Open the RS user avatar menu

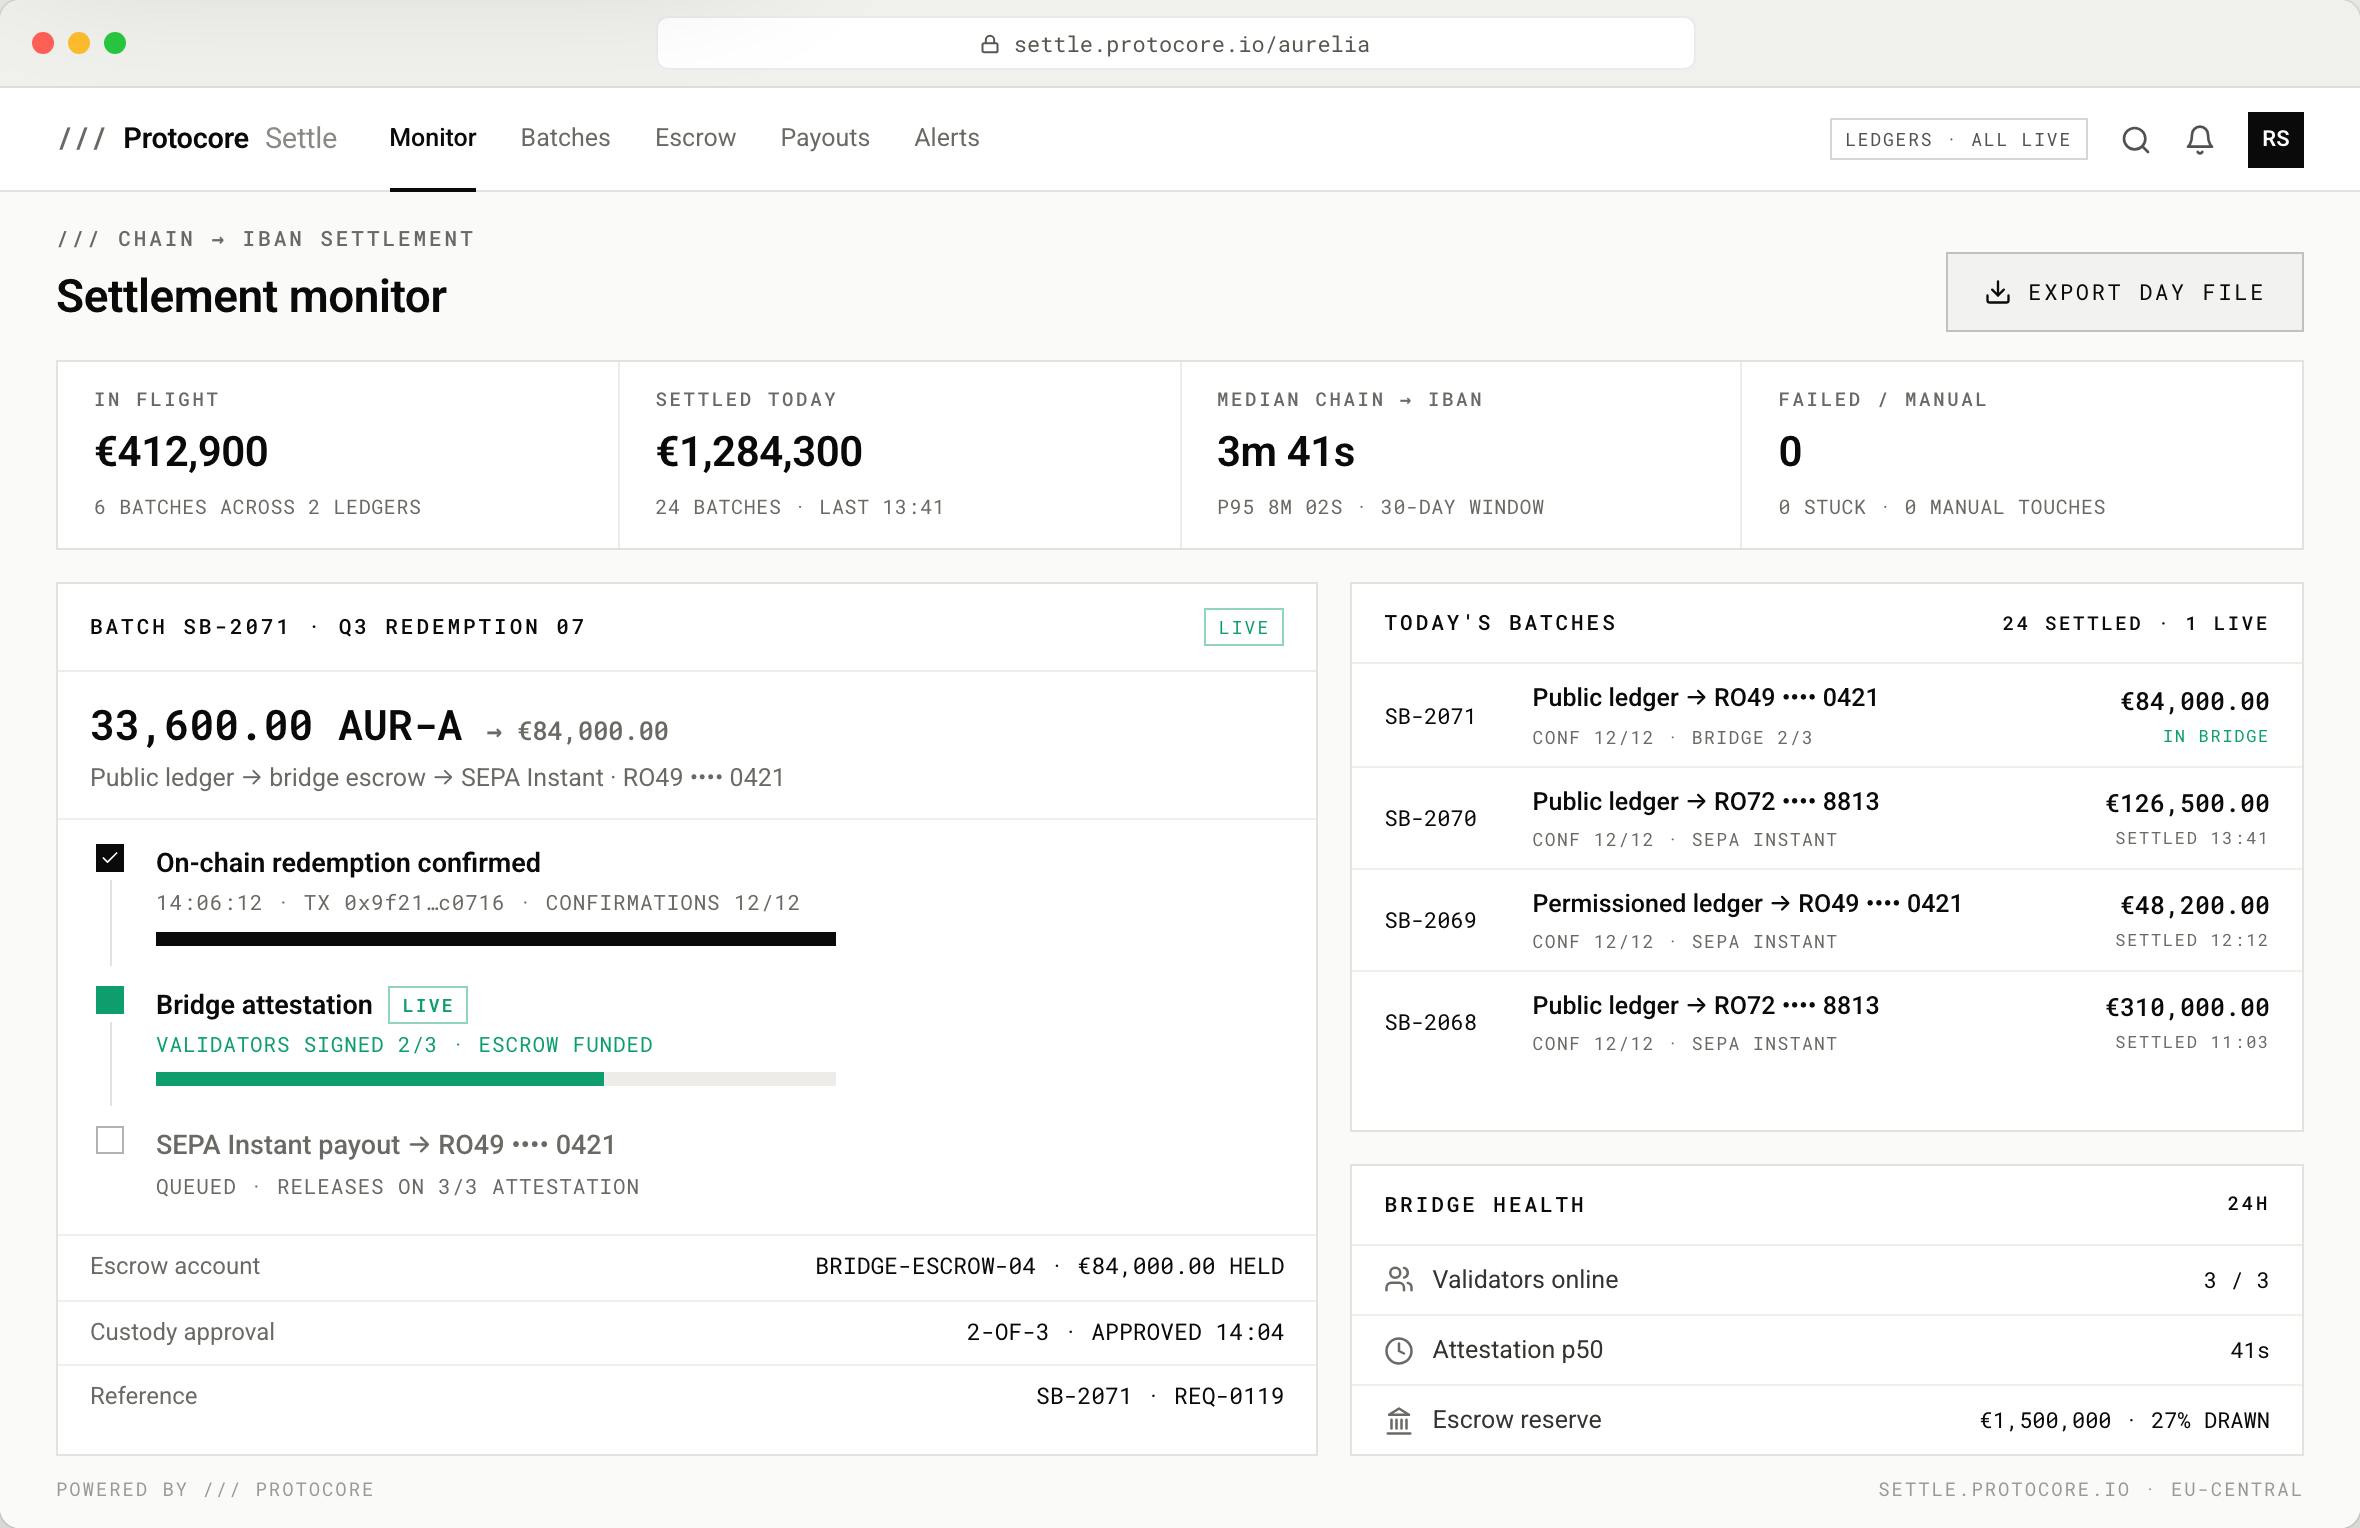2275,140
